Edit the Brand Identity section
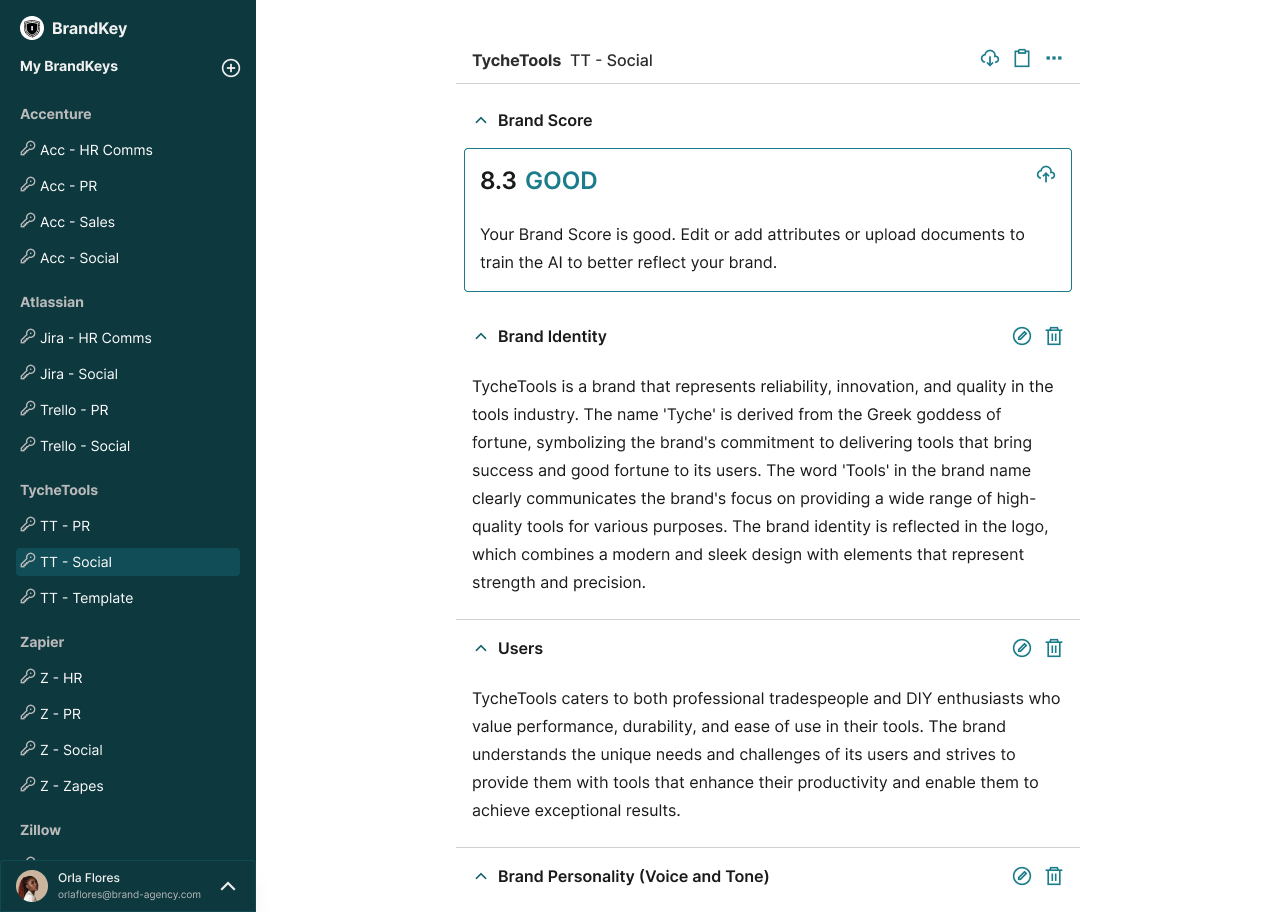The image size is (1280, 912). coord(1022,336)
